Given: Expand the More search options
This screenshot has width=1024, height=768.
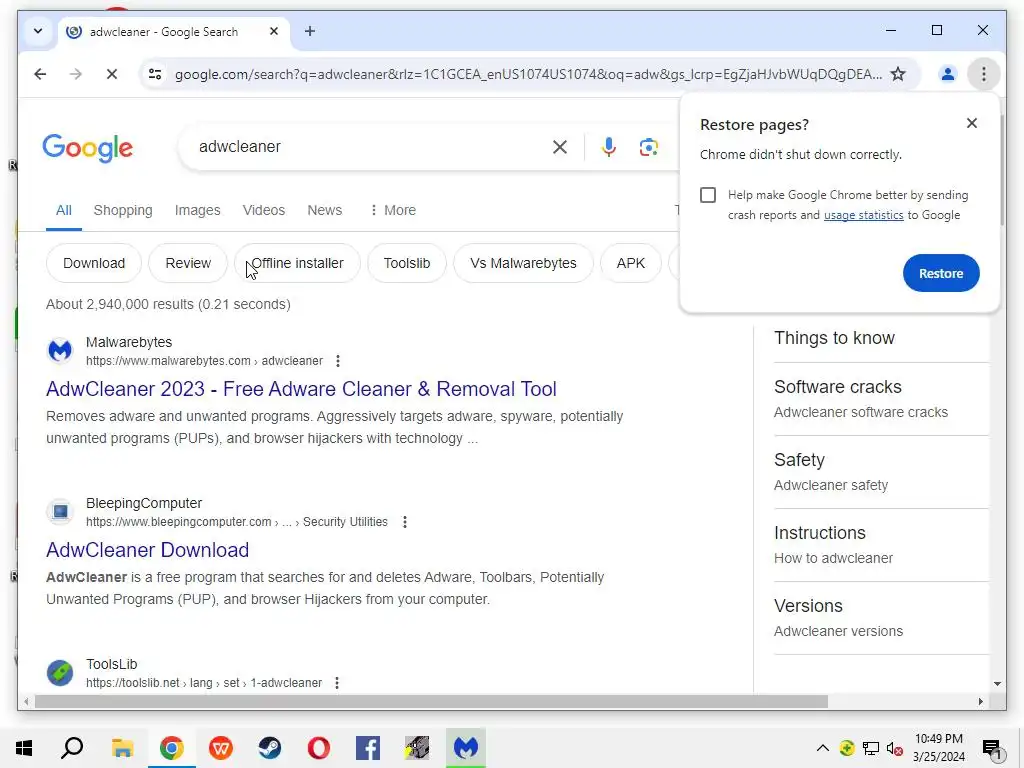Looking at the screenshot, I should point(393,210).
